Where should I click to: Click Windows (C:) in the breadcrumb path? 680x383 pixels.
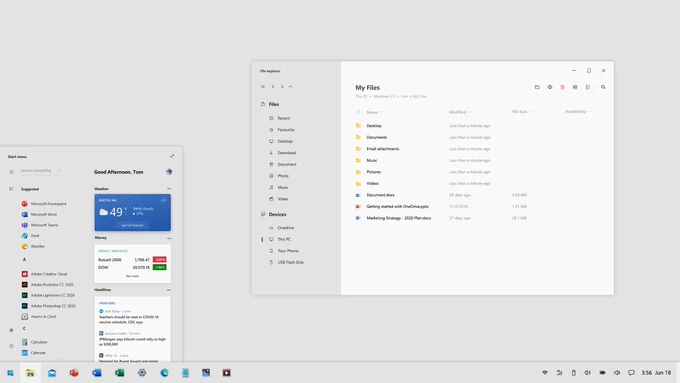pyautogui.click(x=384, y=96)
